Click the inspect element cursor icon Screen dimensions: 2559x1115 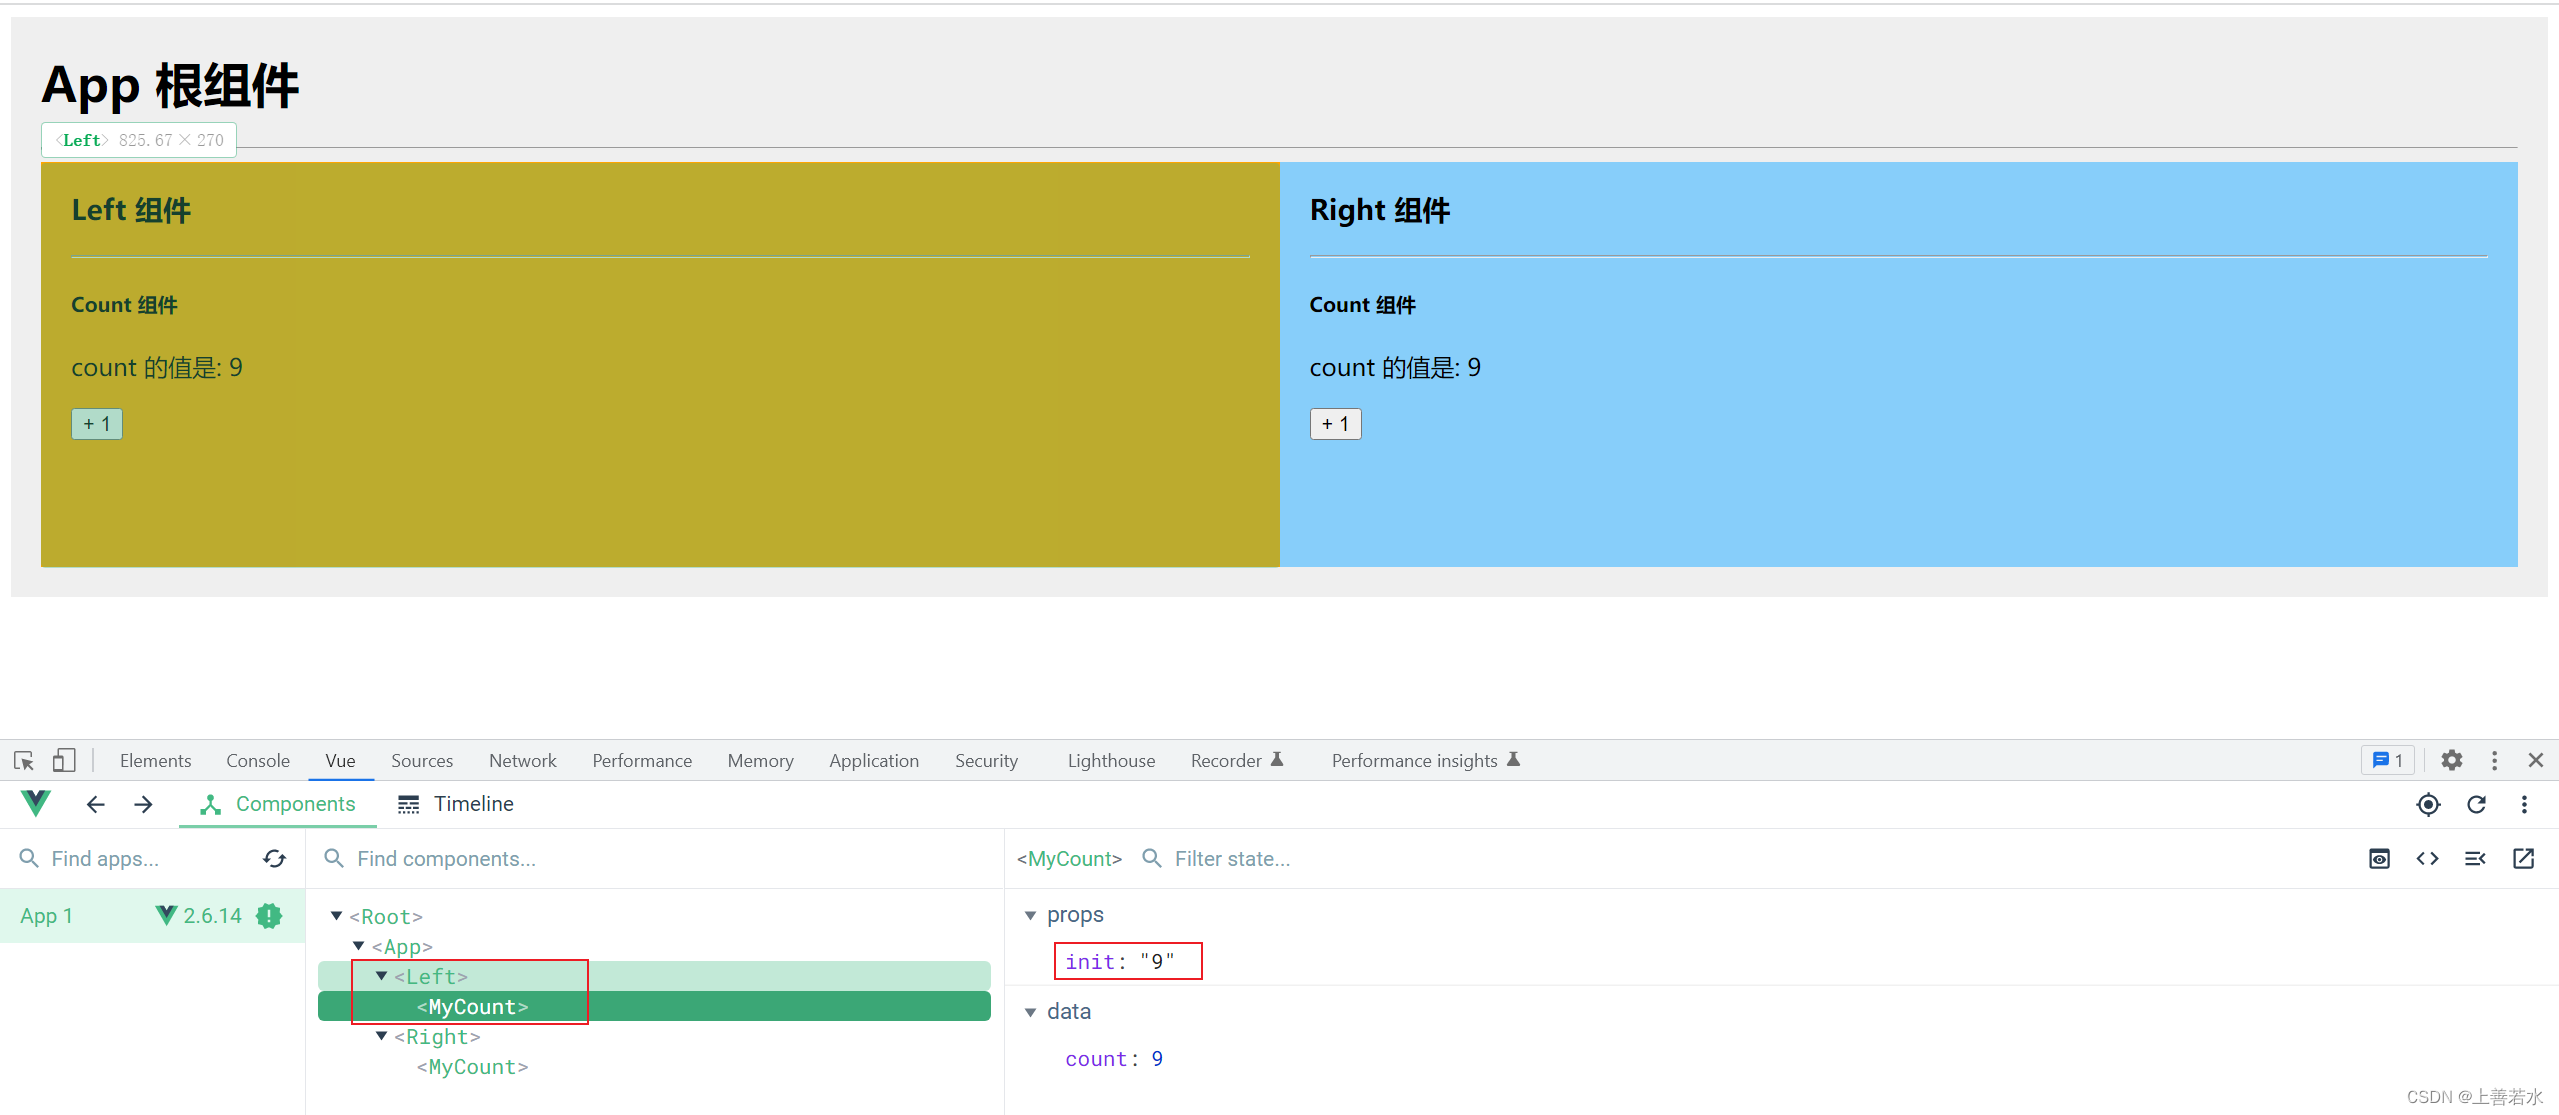pos(24,761)
